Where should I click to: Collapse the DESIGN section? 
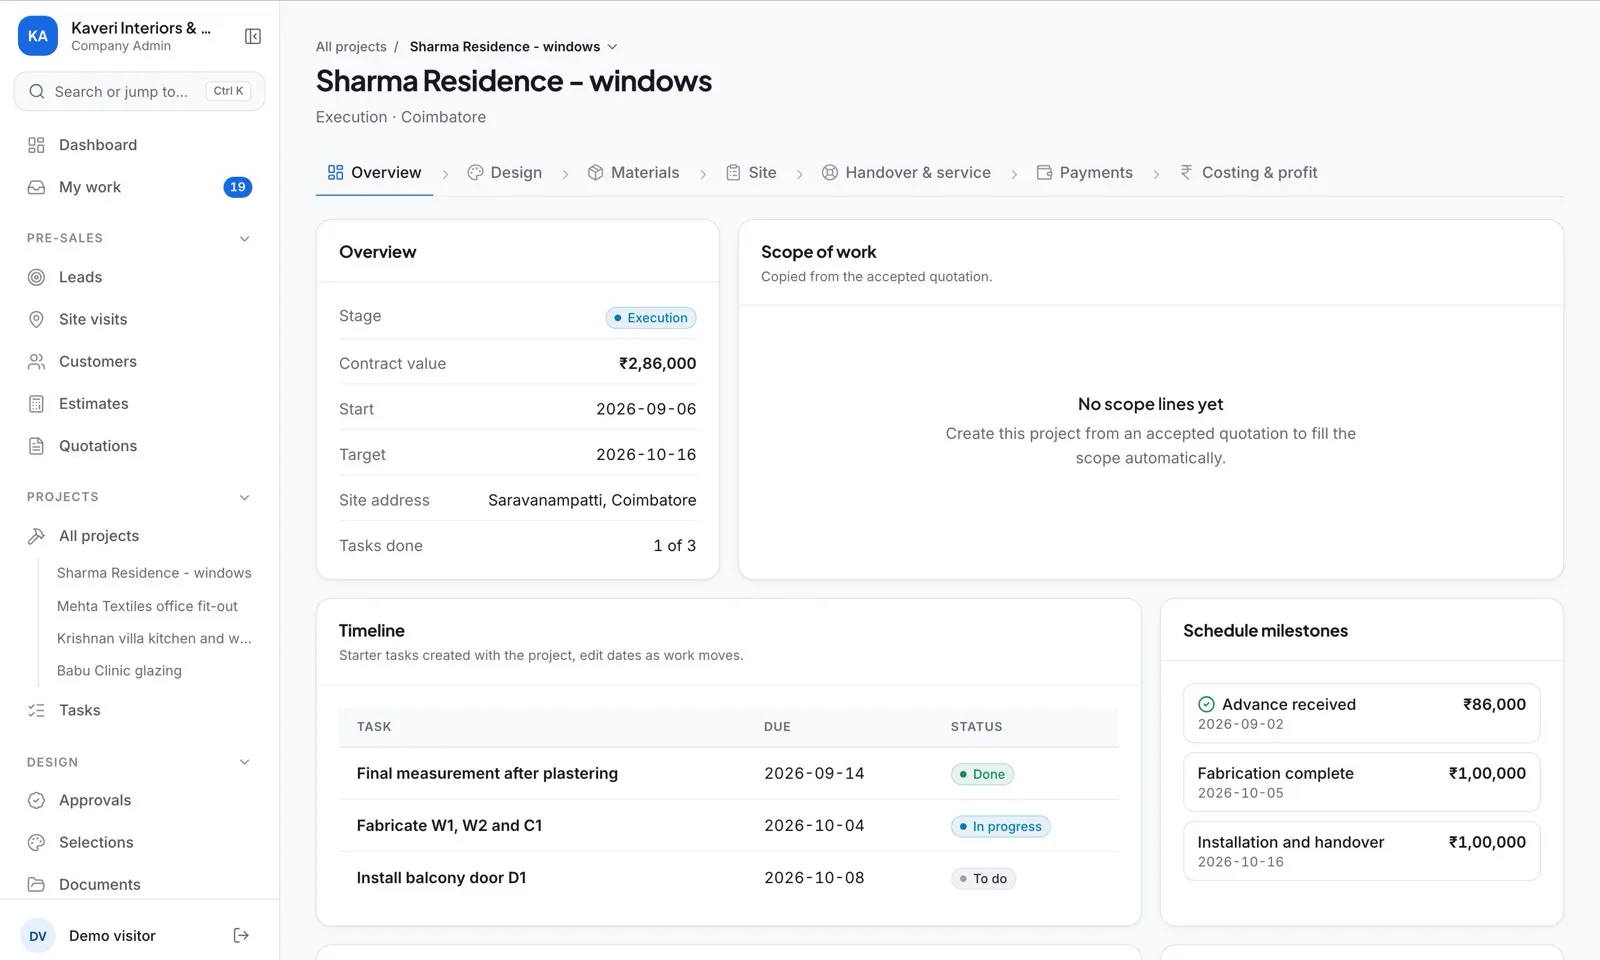coord(245,762)
